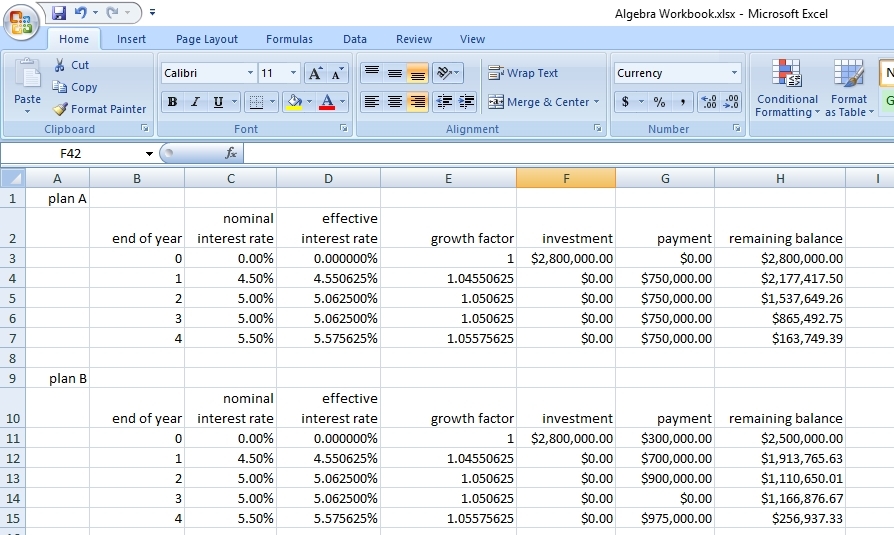The height and width of the screenshot is (535, 894).
Task: Switch to the Data tab
Action: pos(355,39)
